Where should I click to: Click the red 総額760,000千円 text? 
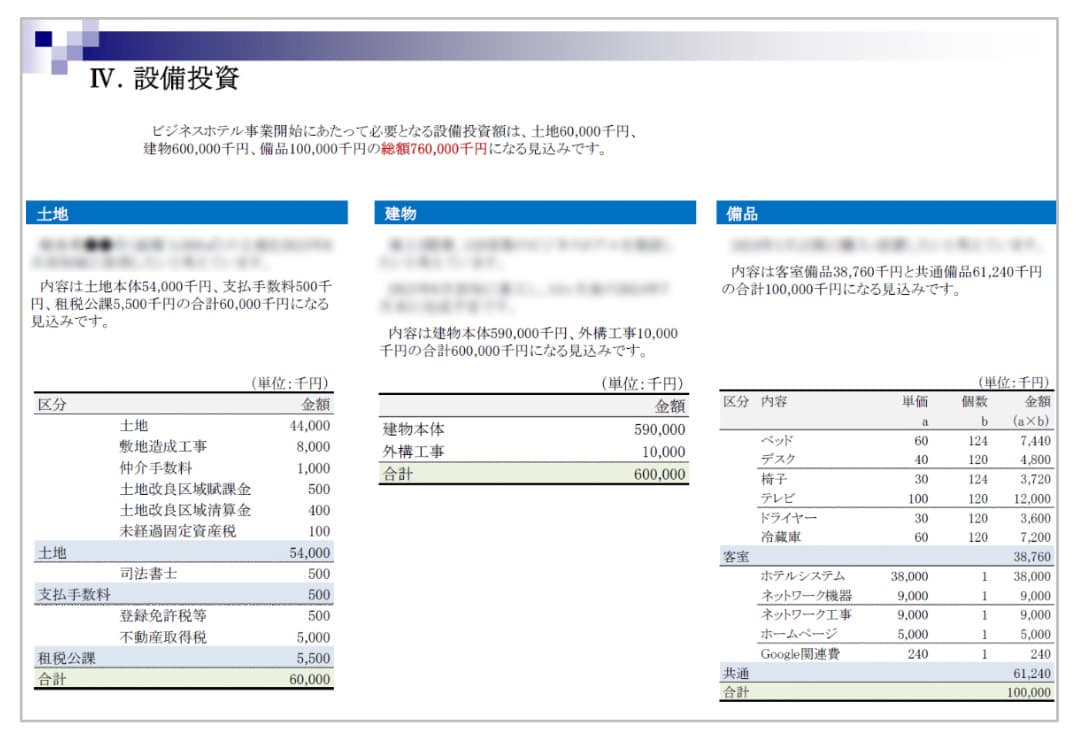[434, 149]
